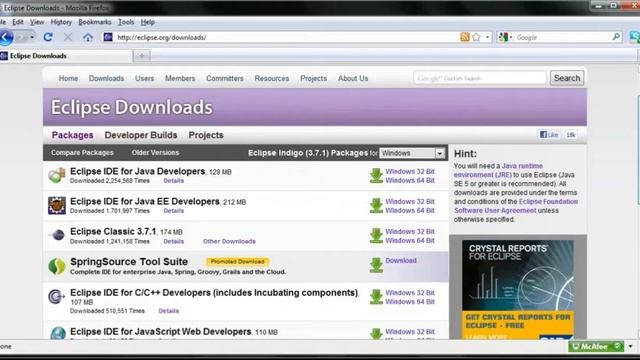Click green download arrow for Java EE Developers

pos(376,206)
